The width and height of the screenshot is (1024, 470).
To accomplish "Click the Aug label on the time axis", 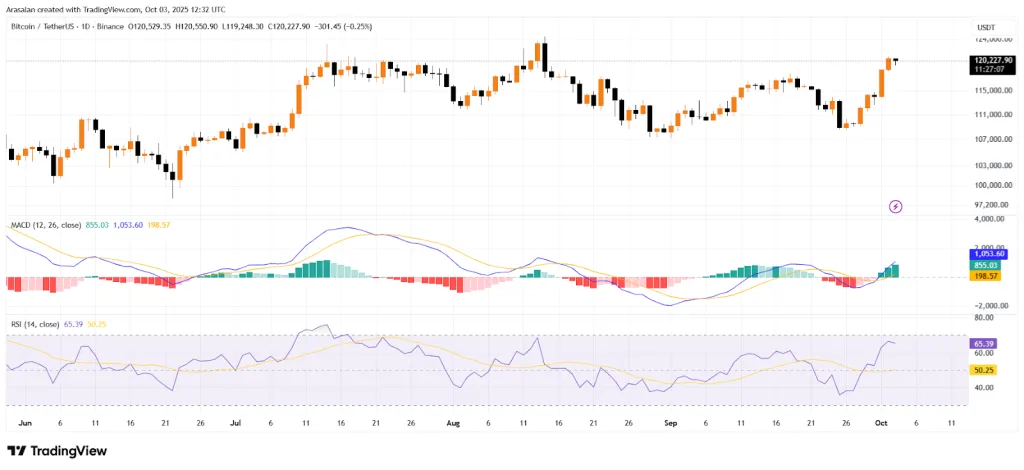I will [x=452, y=423].
